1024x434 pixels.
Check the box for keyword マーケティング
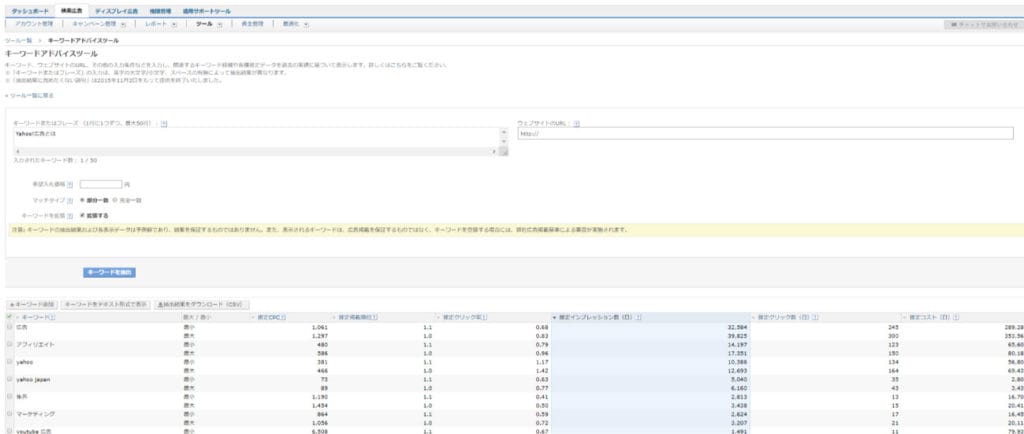coord(9,414)
